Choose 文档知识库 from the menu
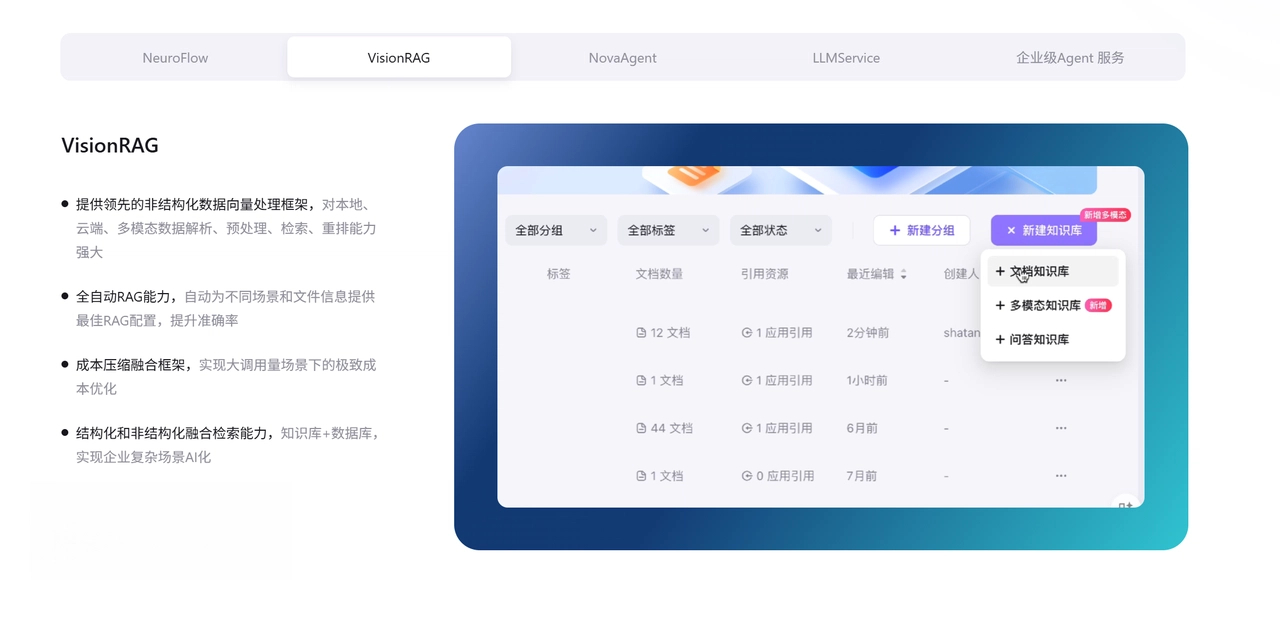 [x=1039, y=272]
